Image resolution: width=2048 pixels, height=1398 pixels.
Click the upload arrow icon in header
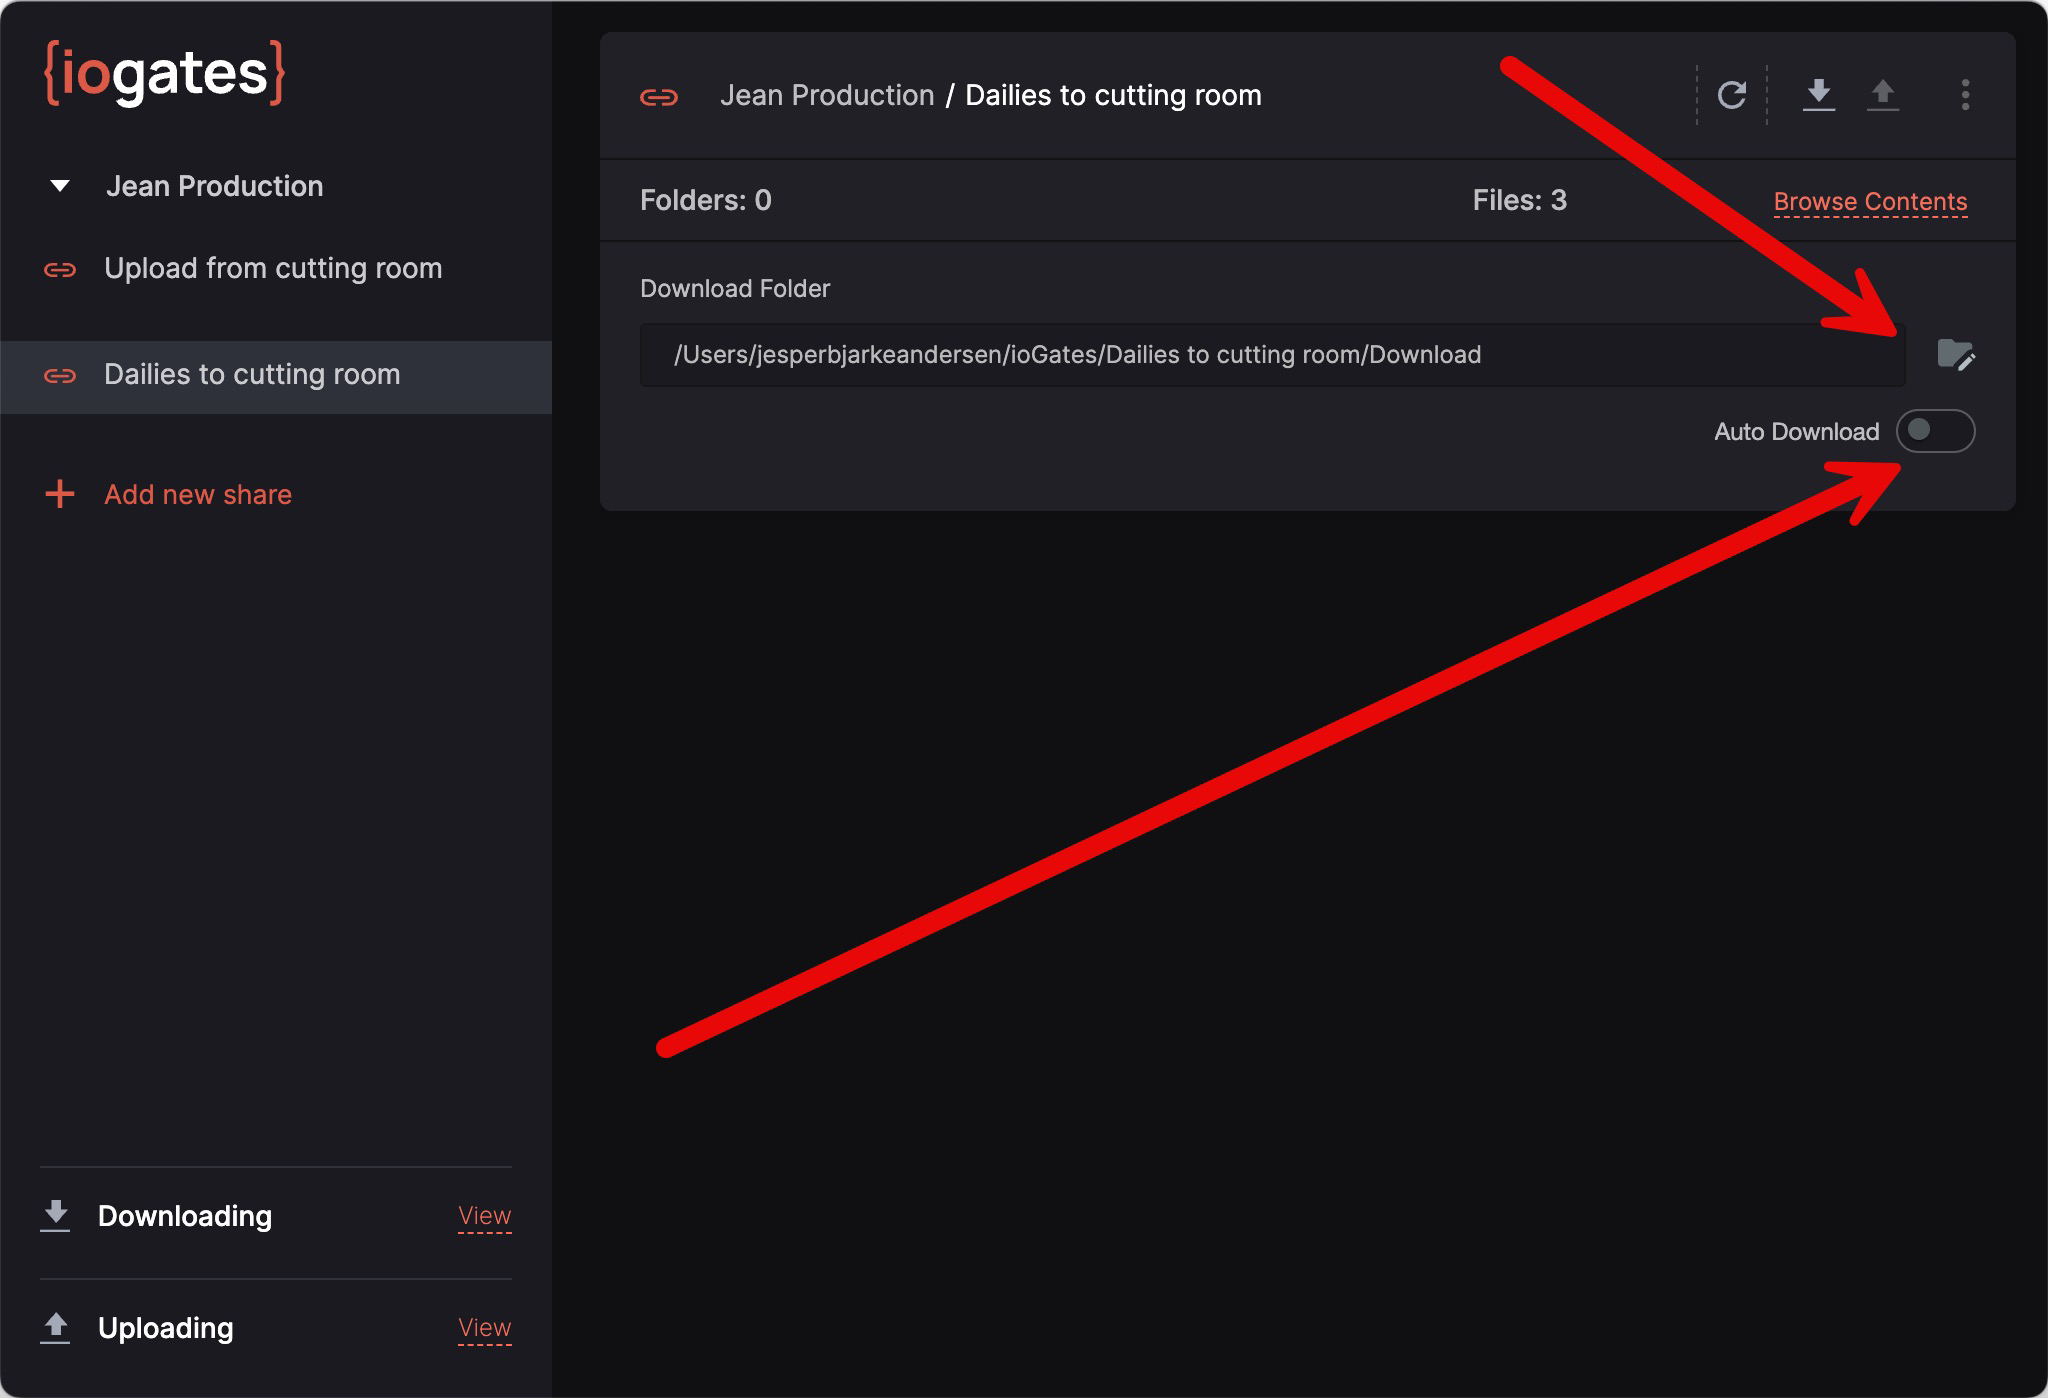pyautogui.click(x=1882, y=95)
